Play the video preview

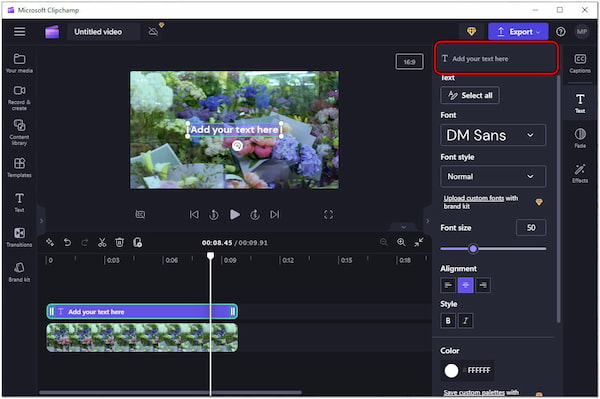coord(235,215)
